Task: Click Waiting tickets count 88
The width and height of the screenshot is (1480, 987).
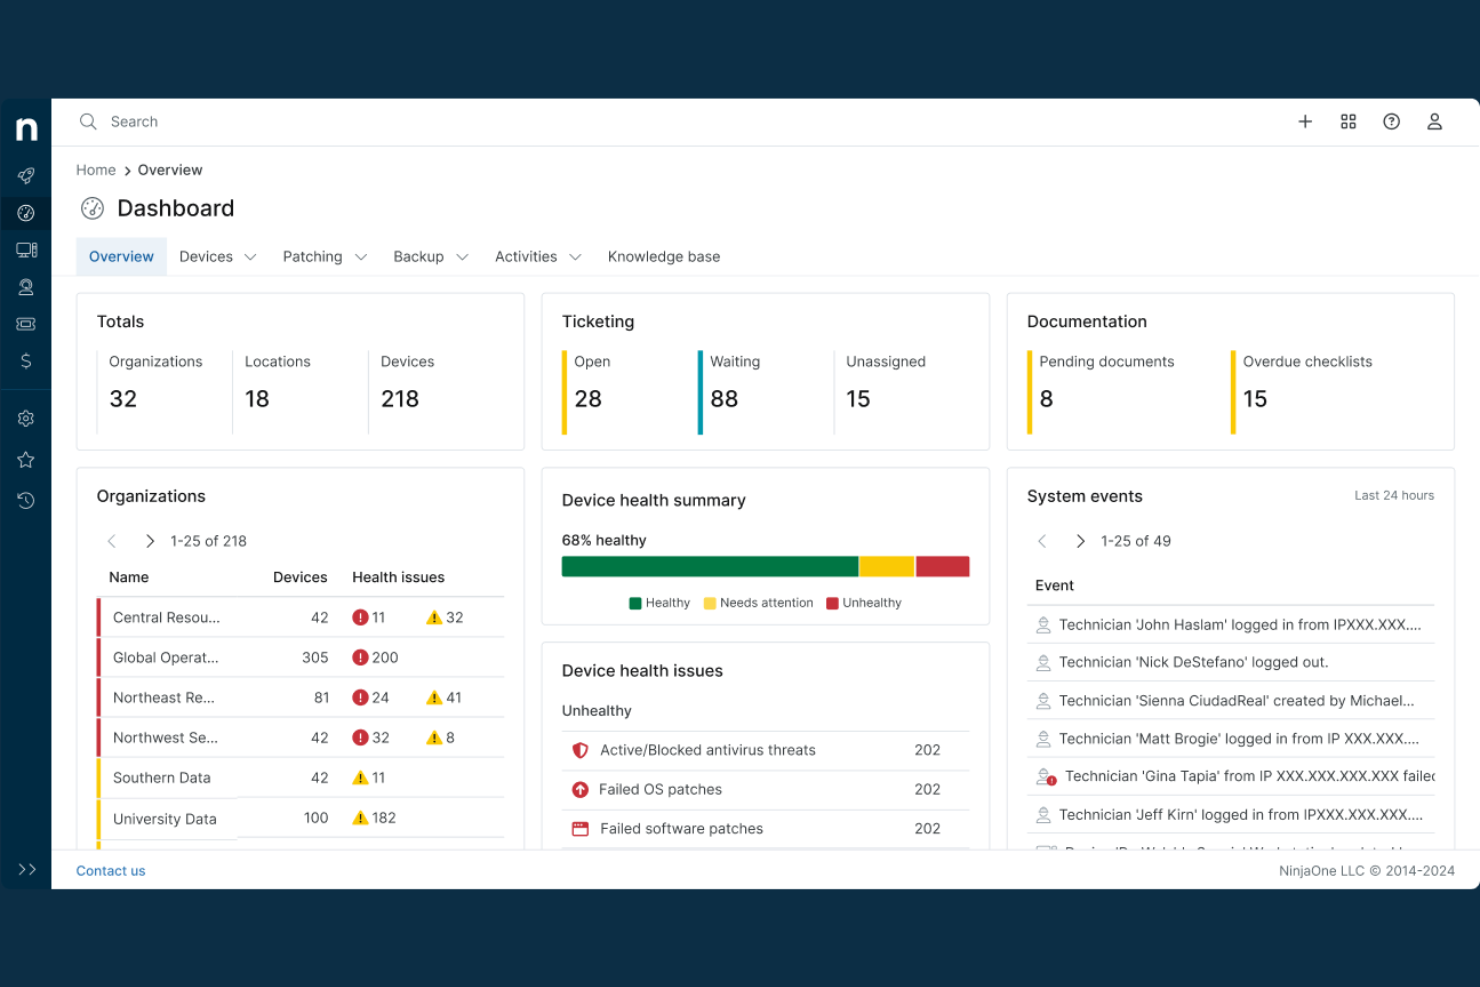Action: pos(724,399)
